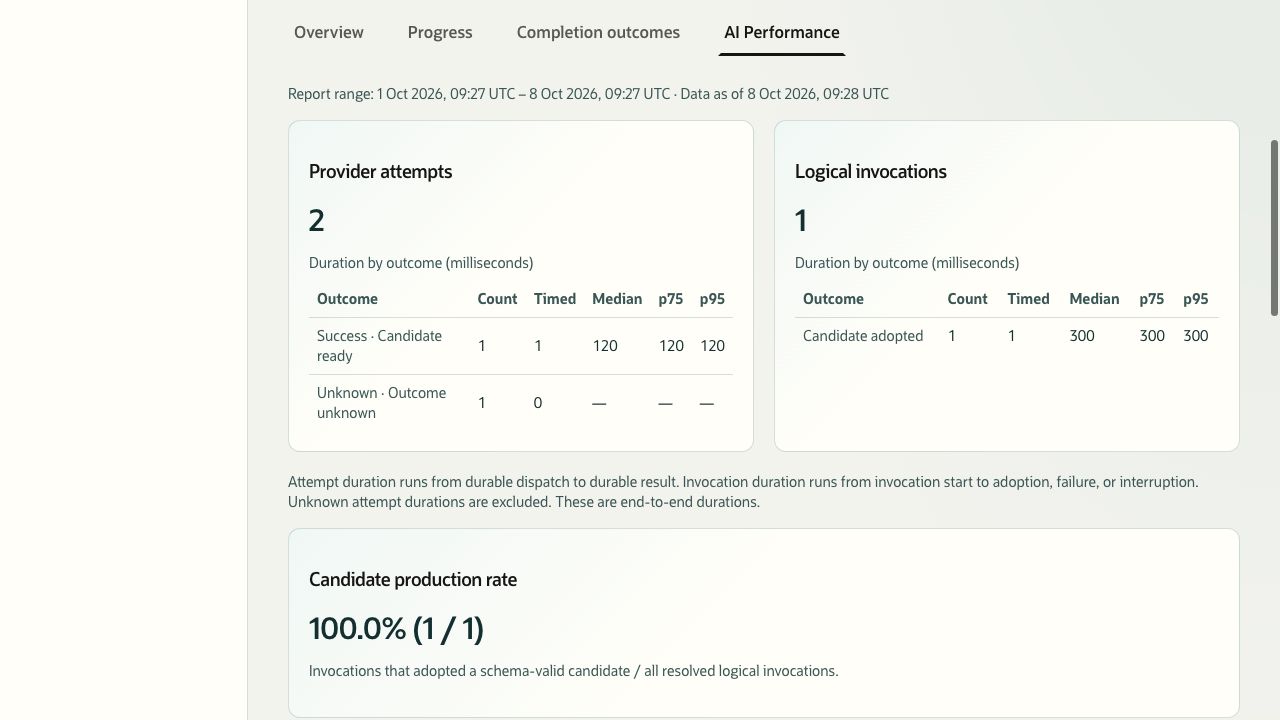Click p95 value 300 in Candidate adopted row
The image size is (1280, 720).
[x=1196, y=336]
